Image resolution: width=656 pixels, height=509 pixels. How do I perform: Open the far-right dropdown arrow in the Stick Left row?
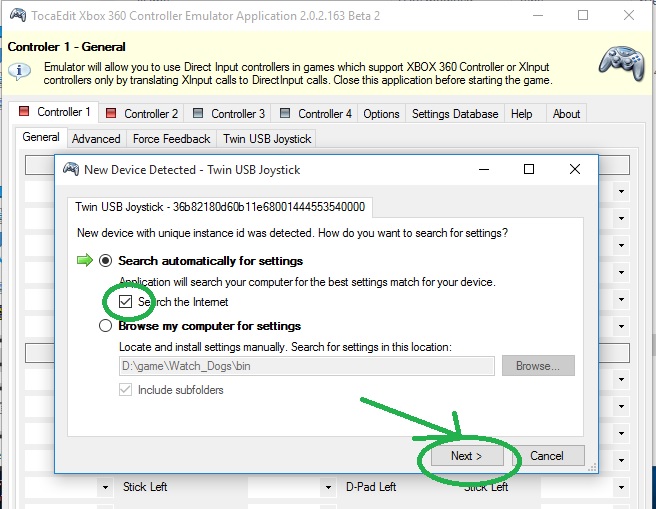621,487
